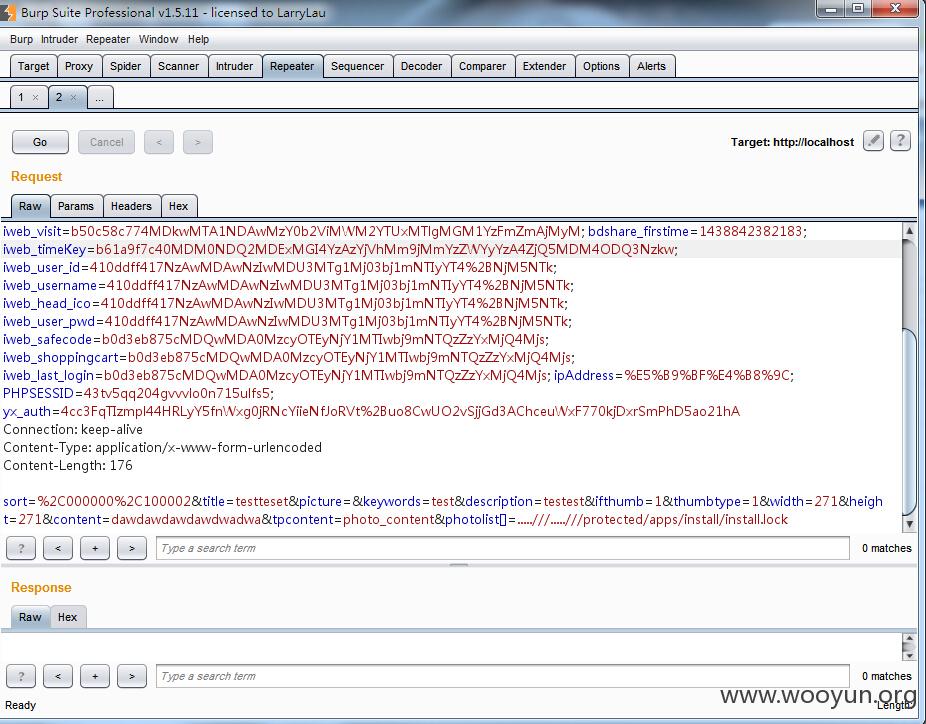Open the Intruder menu

pyautogui.click(x=59, y=39)
